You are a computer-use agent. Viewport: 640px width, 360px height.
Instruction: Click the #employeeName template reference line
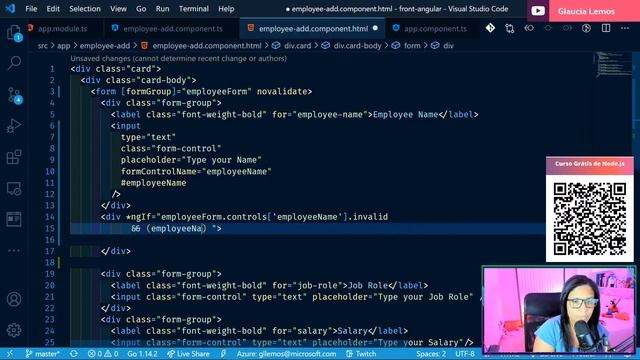(153, 183)
